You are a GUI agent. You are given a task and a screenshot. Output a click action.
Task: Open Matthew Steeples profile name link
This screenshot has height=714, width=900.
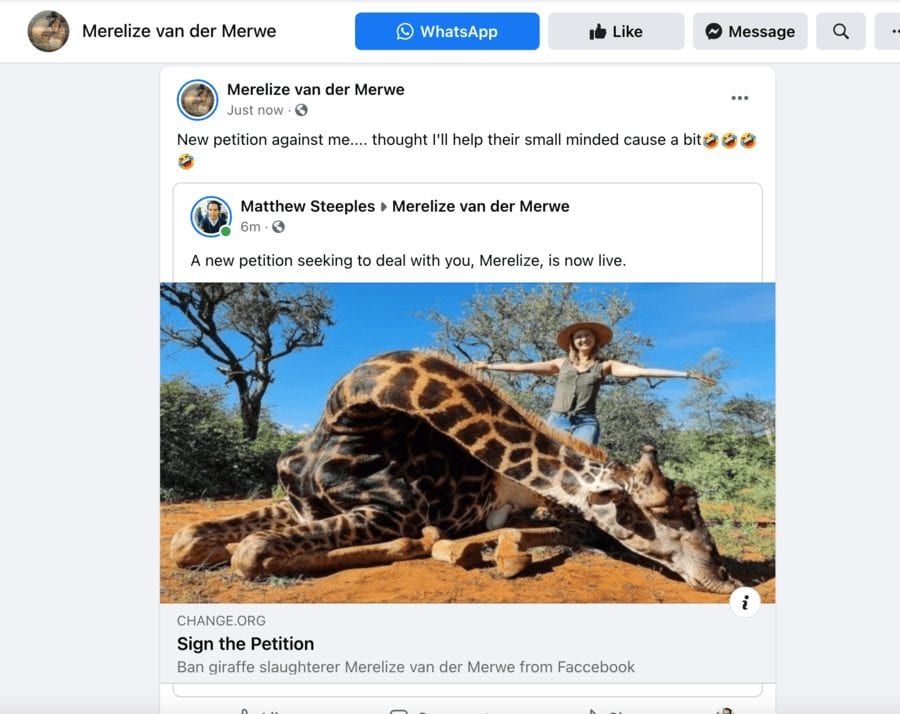(307, 207)
